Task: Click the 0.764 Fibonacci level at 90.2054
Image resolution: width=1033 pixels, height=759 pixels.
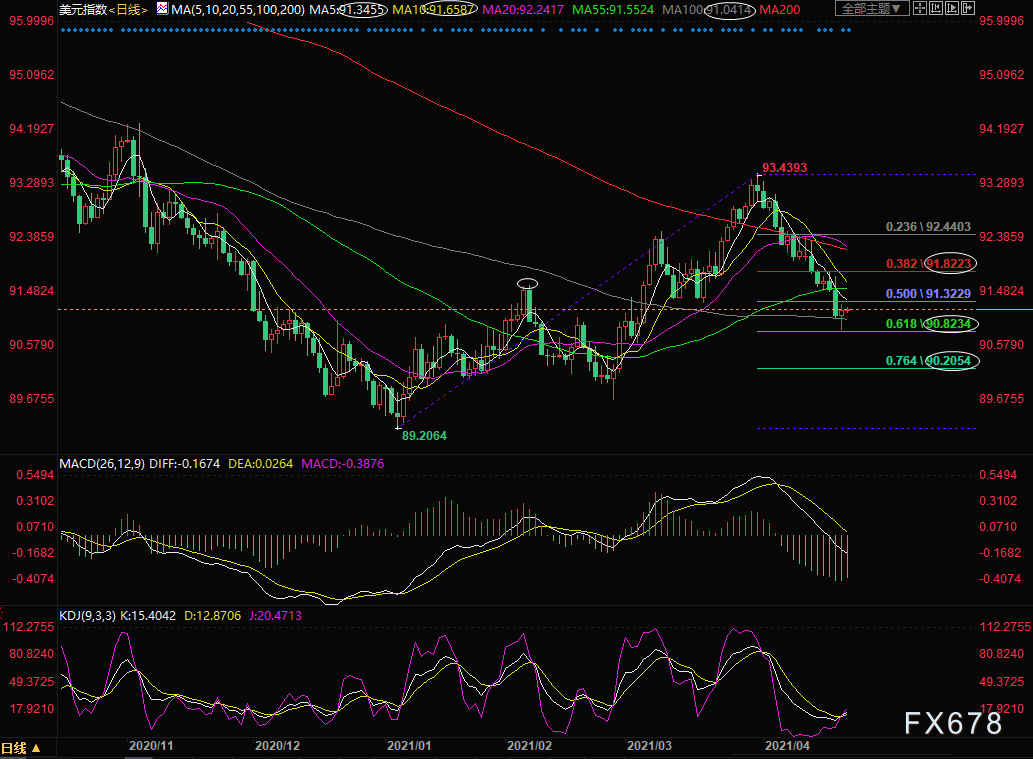Action: (x=928, y=360)
